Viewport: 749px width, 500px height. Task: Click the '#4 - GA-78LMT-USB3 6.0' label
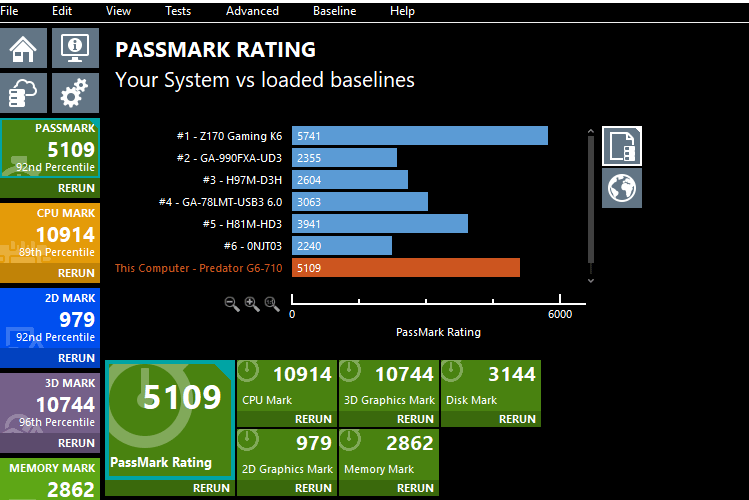(220, 202)
